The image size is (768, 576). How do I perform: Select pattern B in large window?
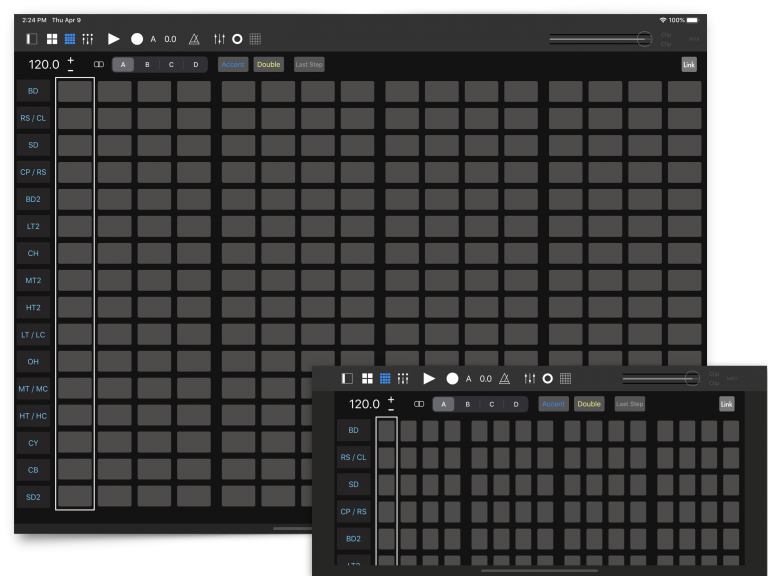tap(147, 65)
